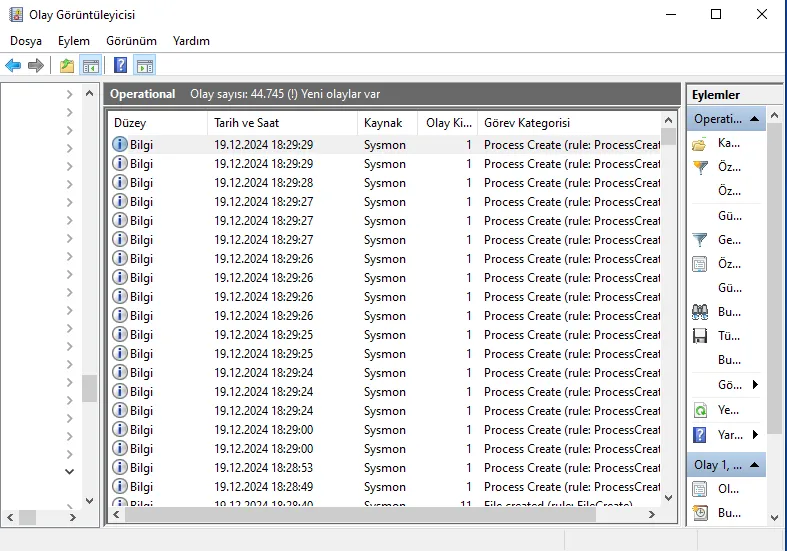Click the up-one-level folder toolbar icon
The width and height of the screenshot is (787, 551).
pos(67,65)
